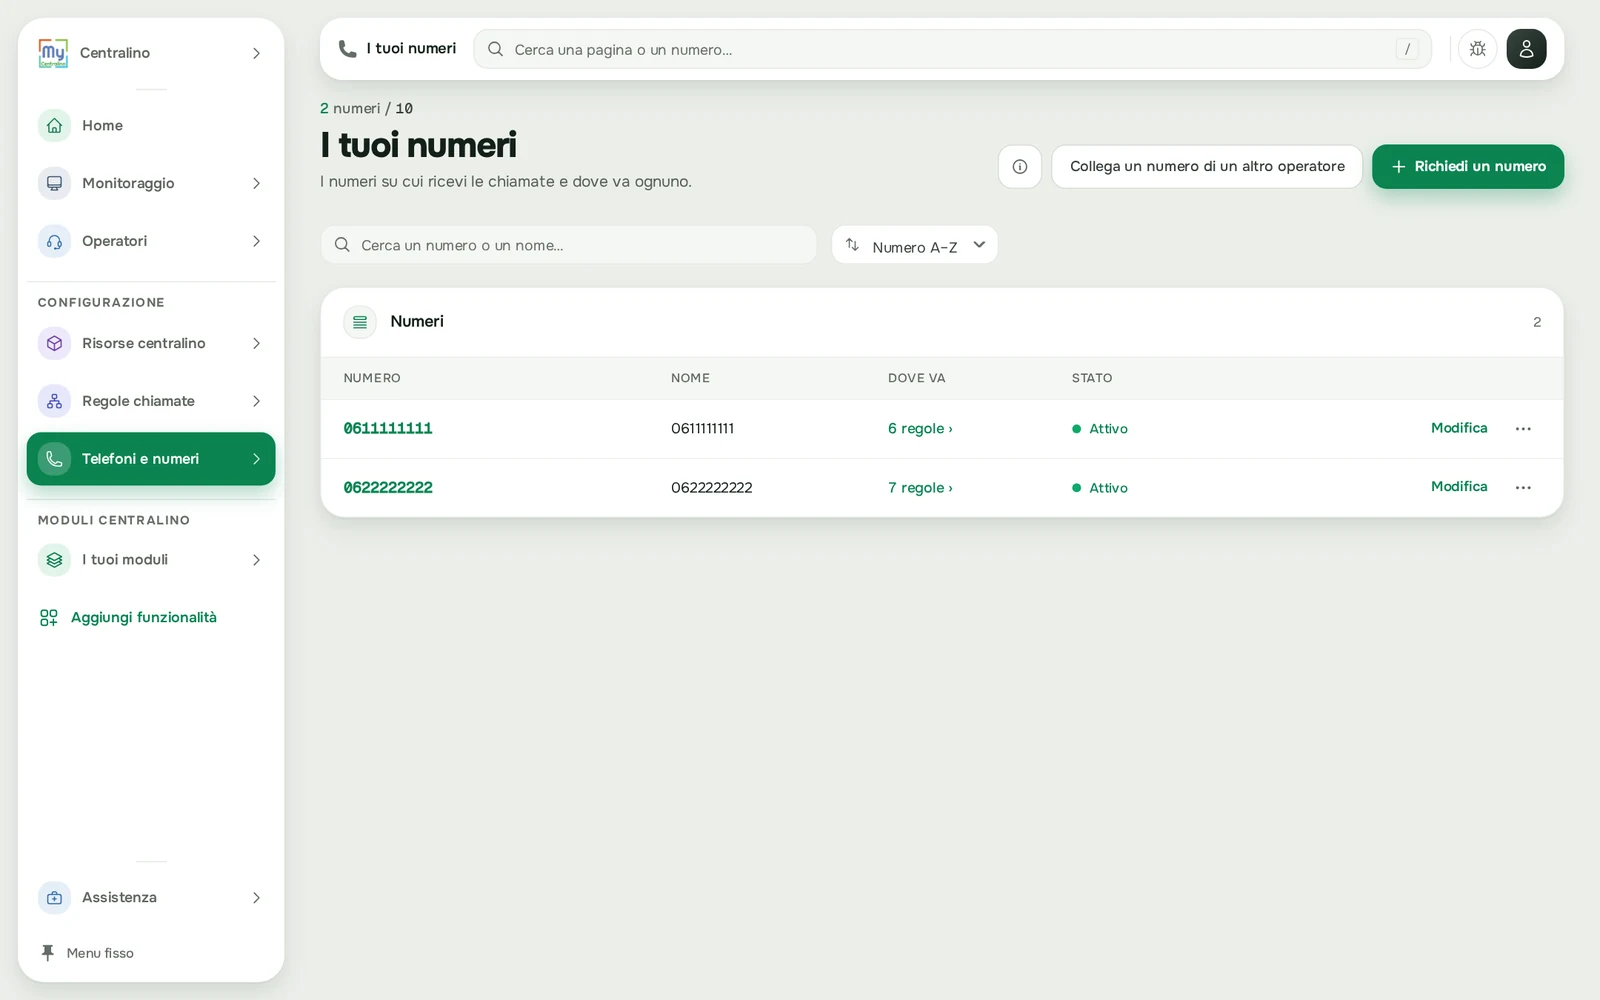1600x1000 pixels.
Task: Click the Numeri list icon in table header
Action: [x=360, y=322]
